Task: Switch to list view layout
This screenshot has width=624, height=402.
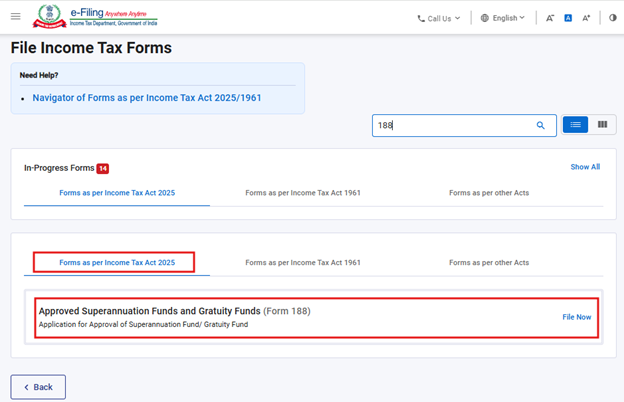Action: click(x=575, y=125)
